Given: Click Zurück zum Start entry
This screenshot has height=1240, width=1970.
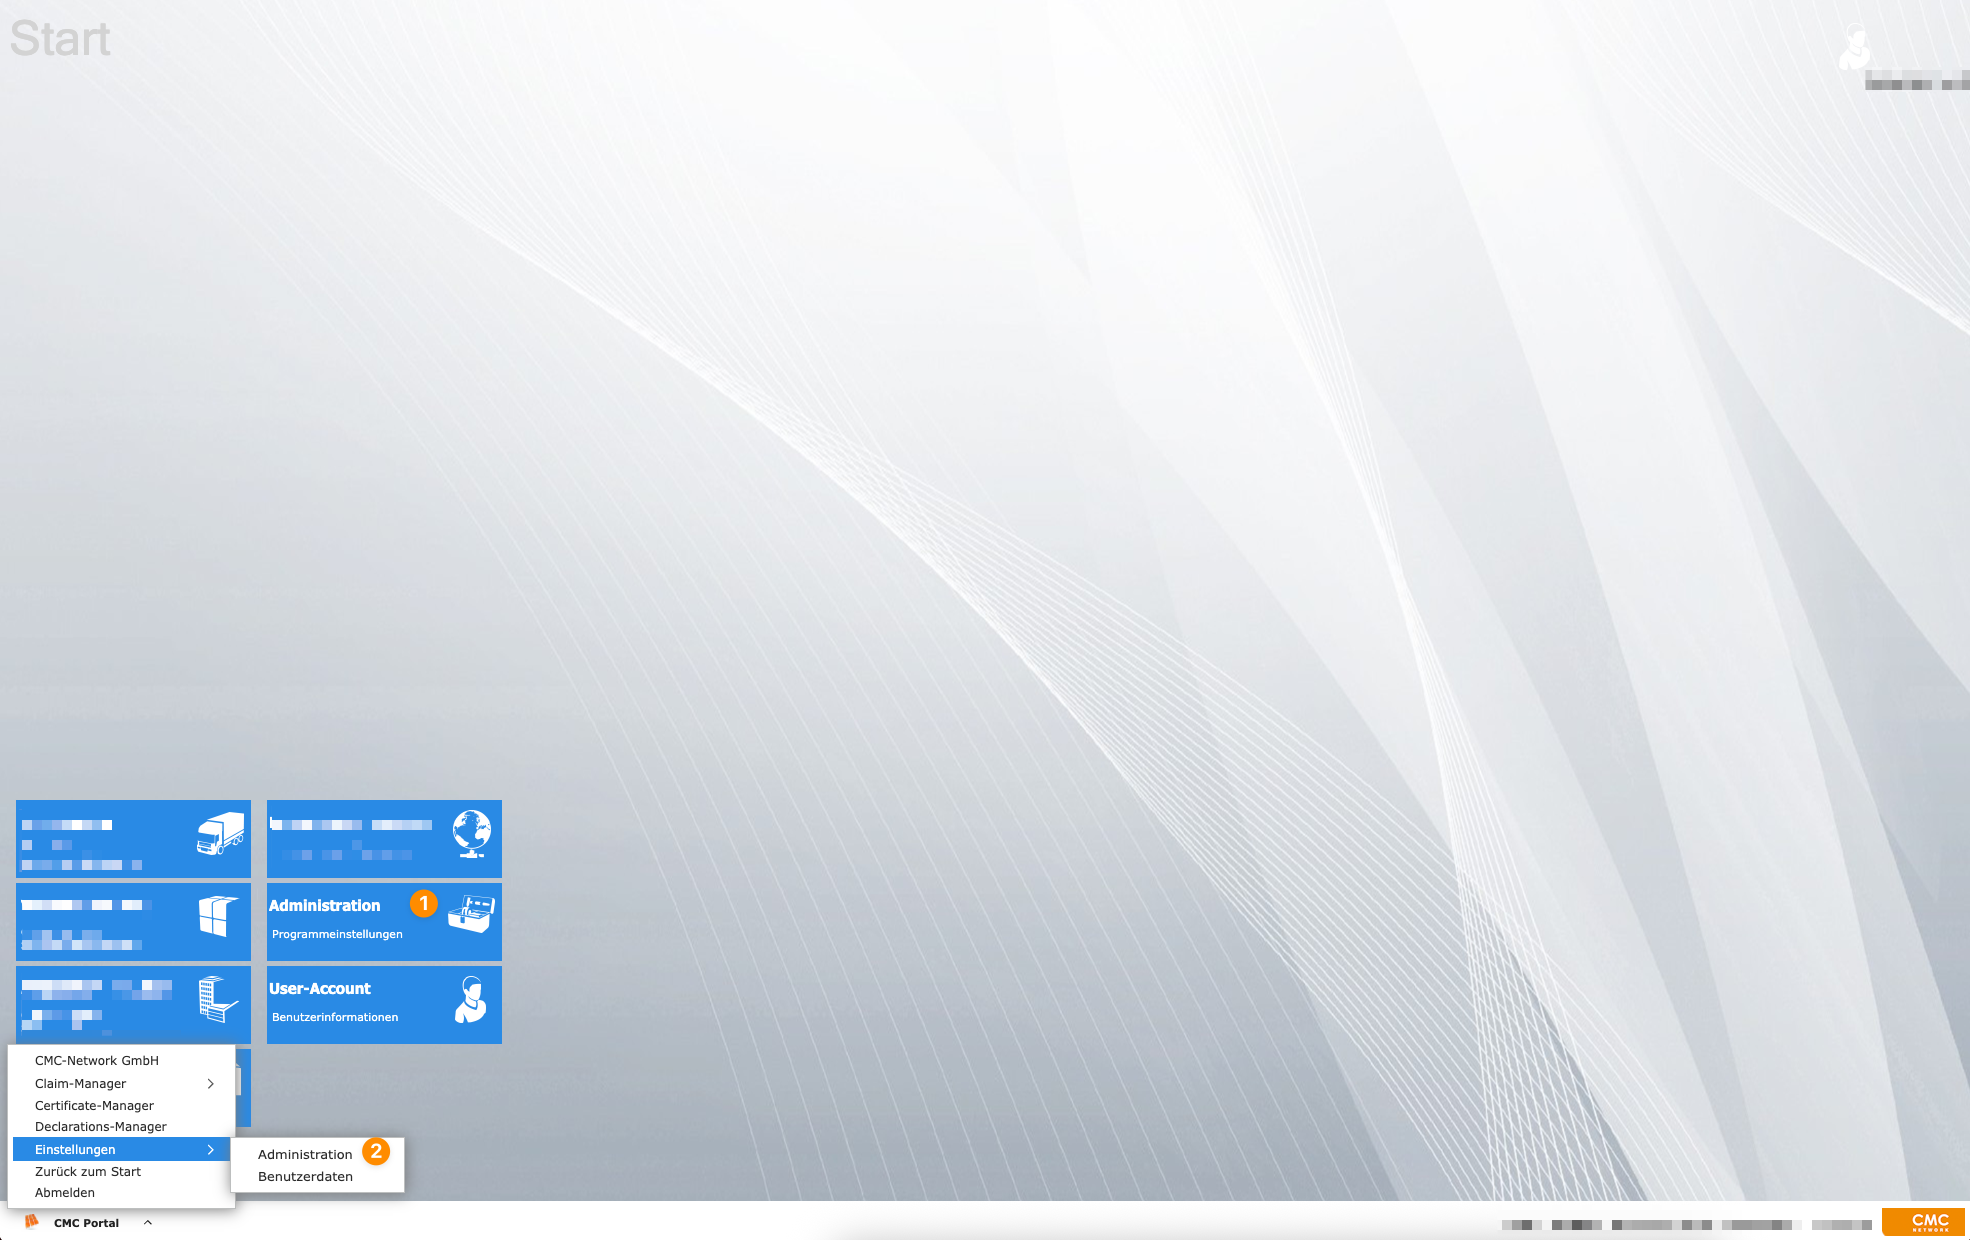Looking at the screenshot, I should pos(88,1171).
